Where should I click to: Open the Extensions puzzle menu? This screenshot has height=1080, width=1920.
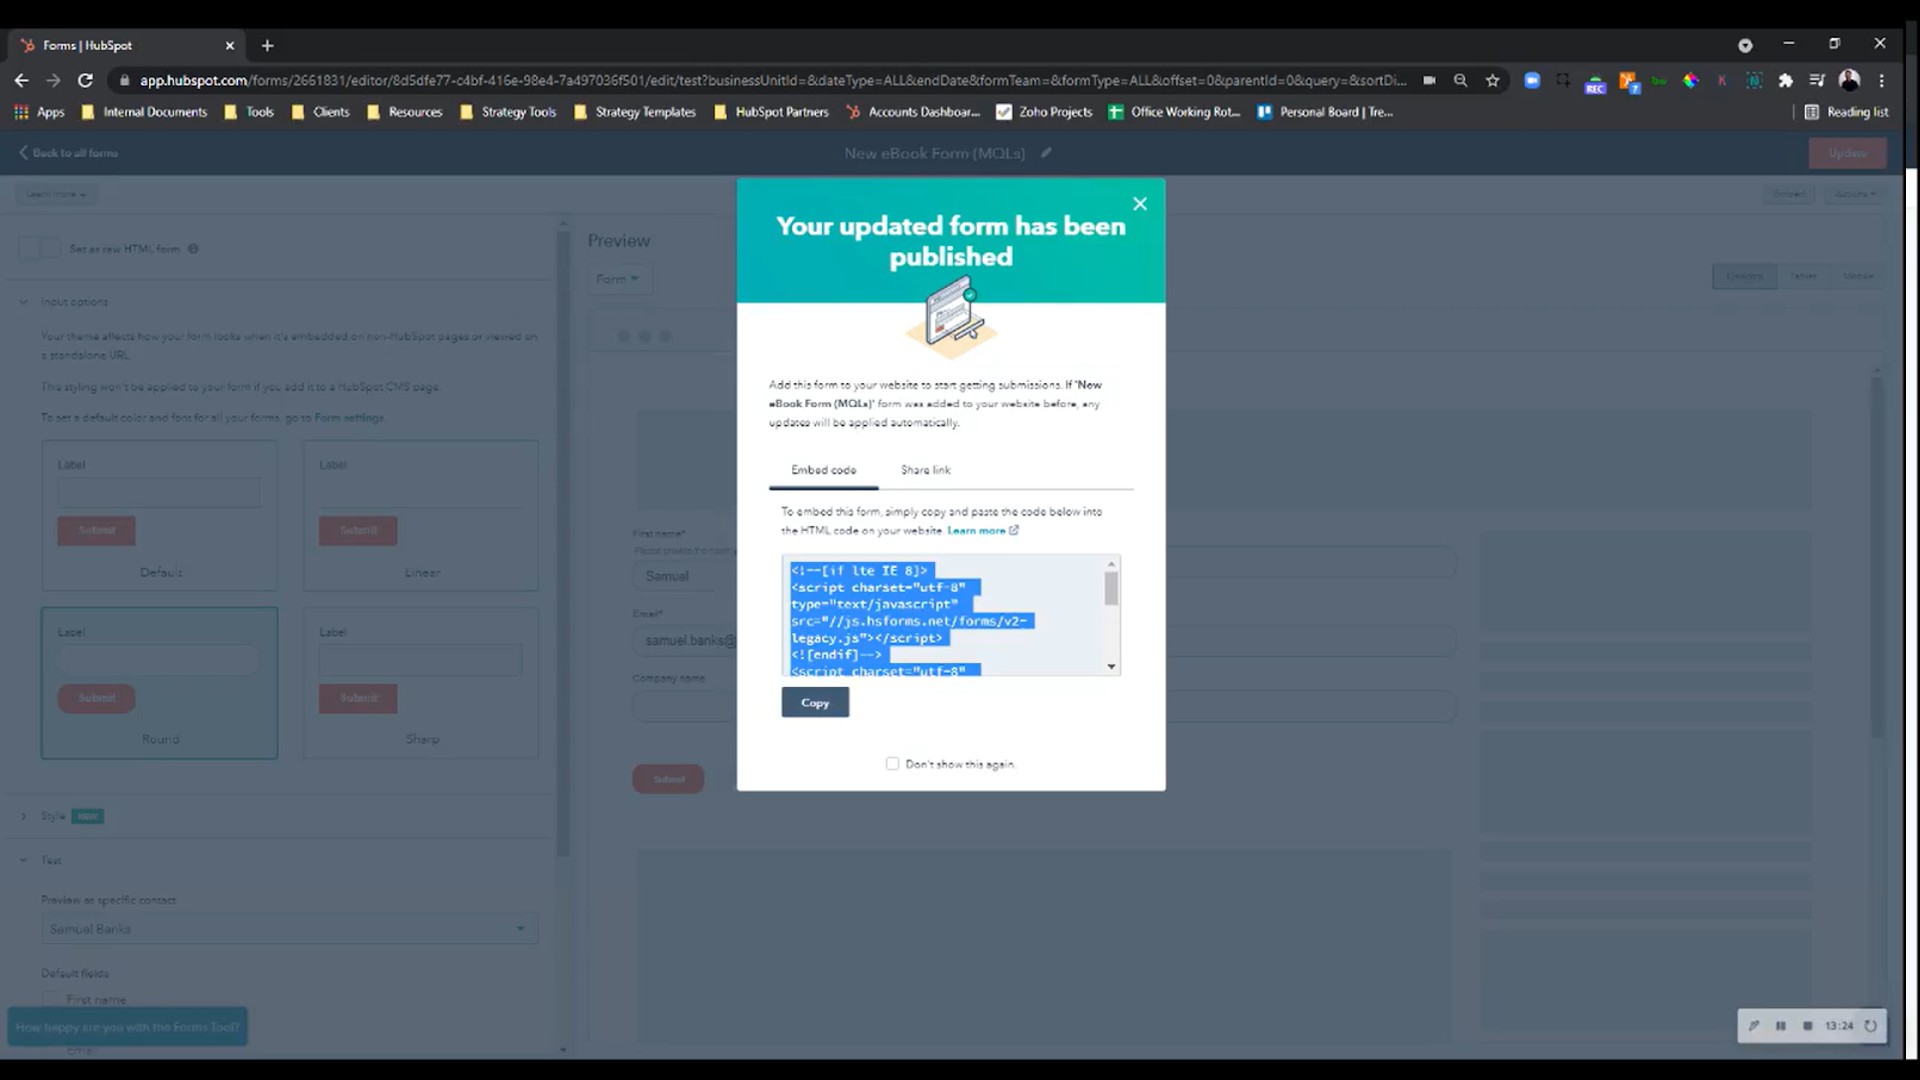coord(1786,80)
